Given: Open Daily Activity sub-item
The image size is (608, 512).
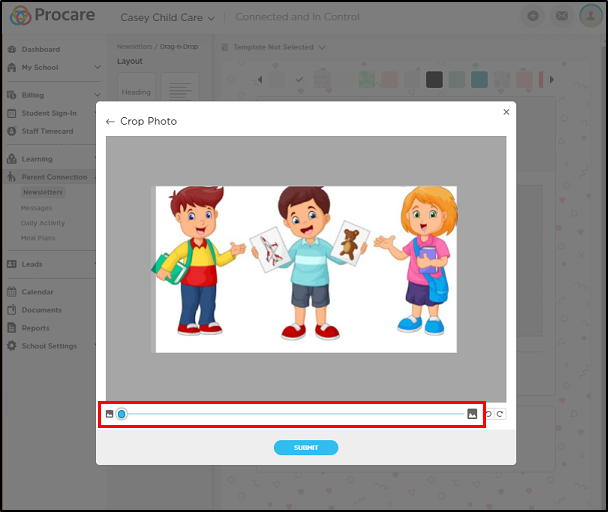Looking at the screenshot, I should [x=43, y=223].
